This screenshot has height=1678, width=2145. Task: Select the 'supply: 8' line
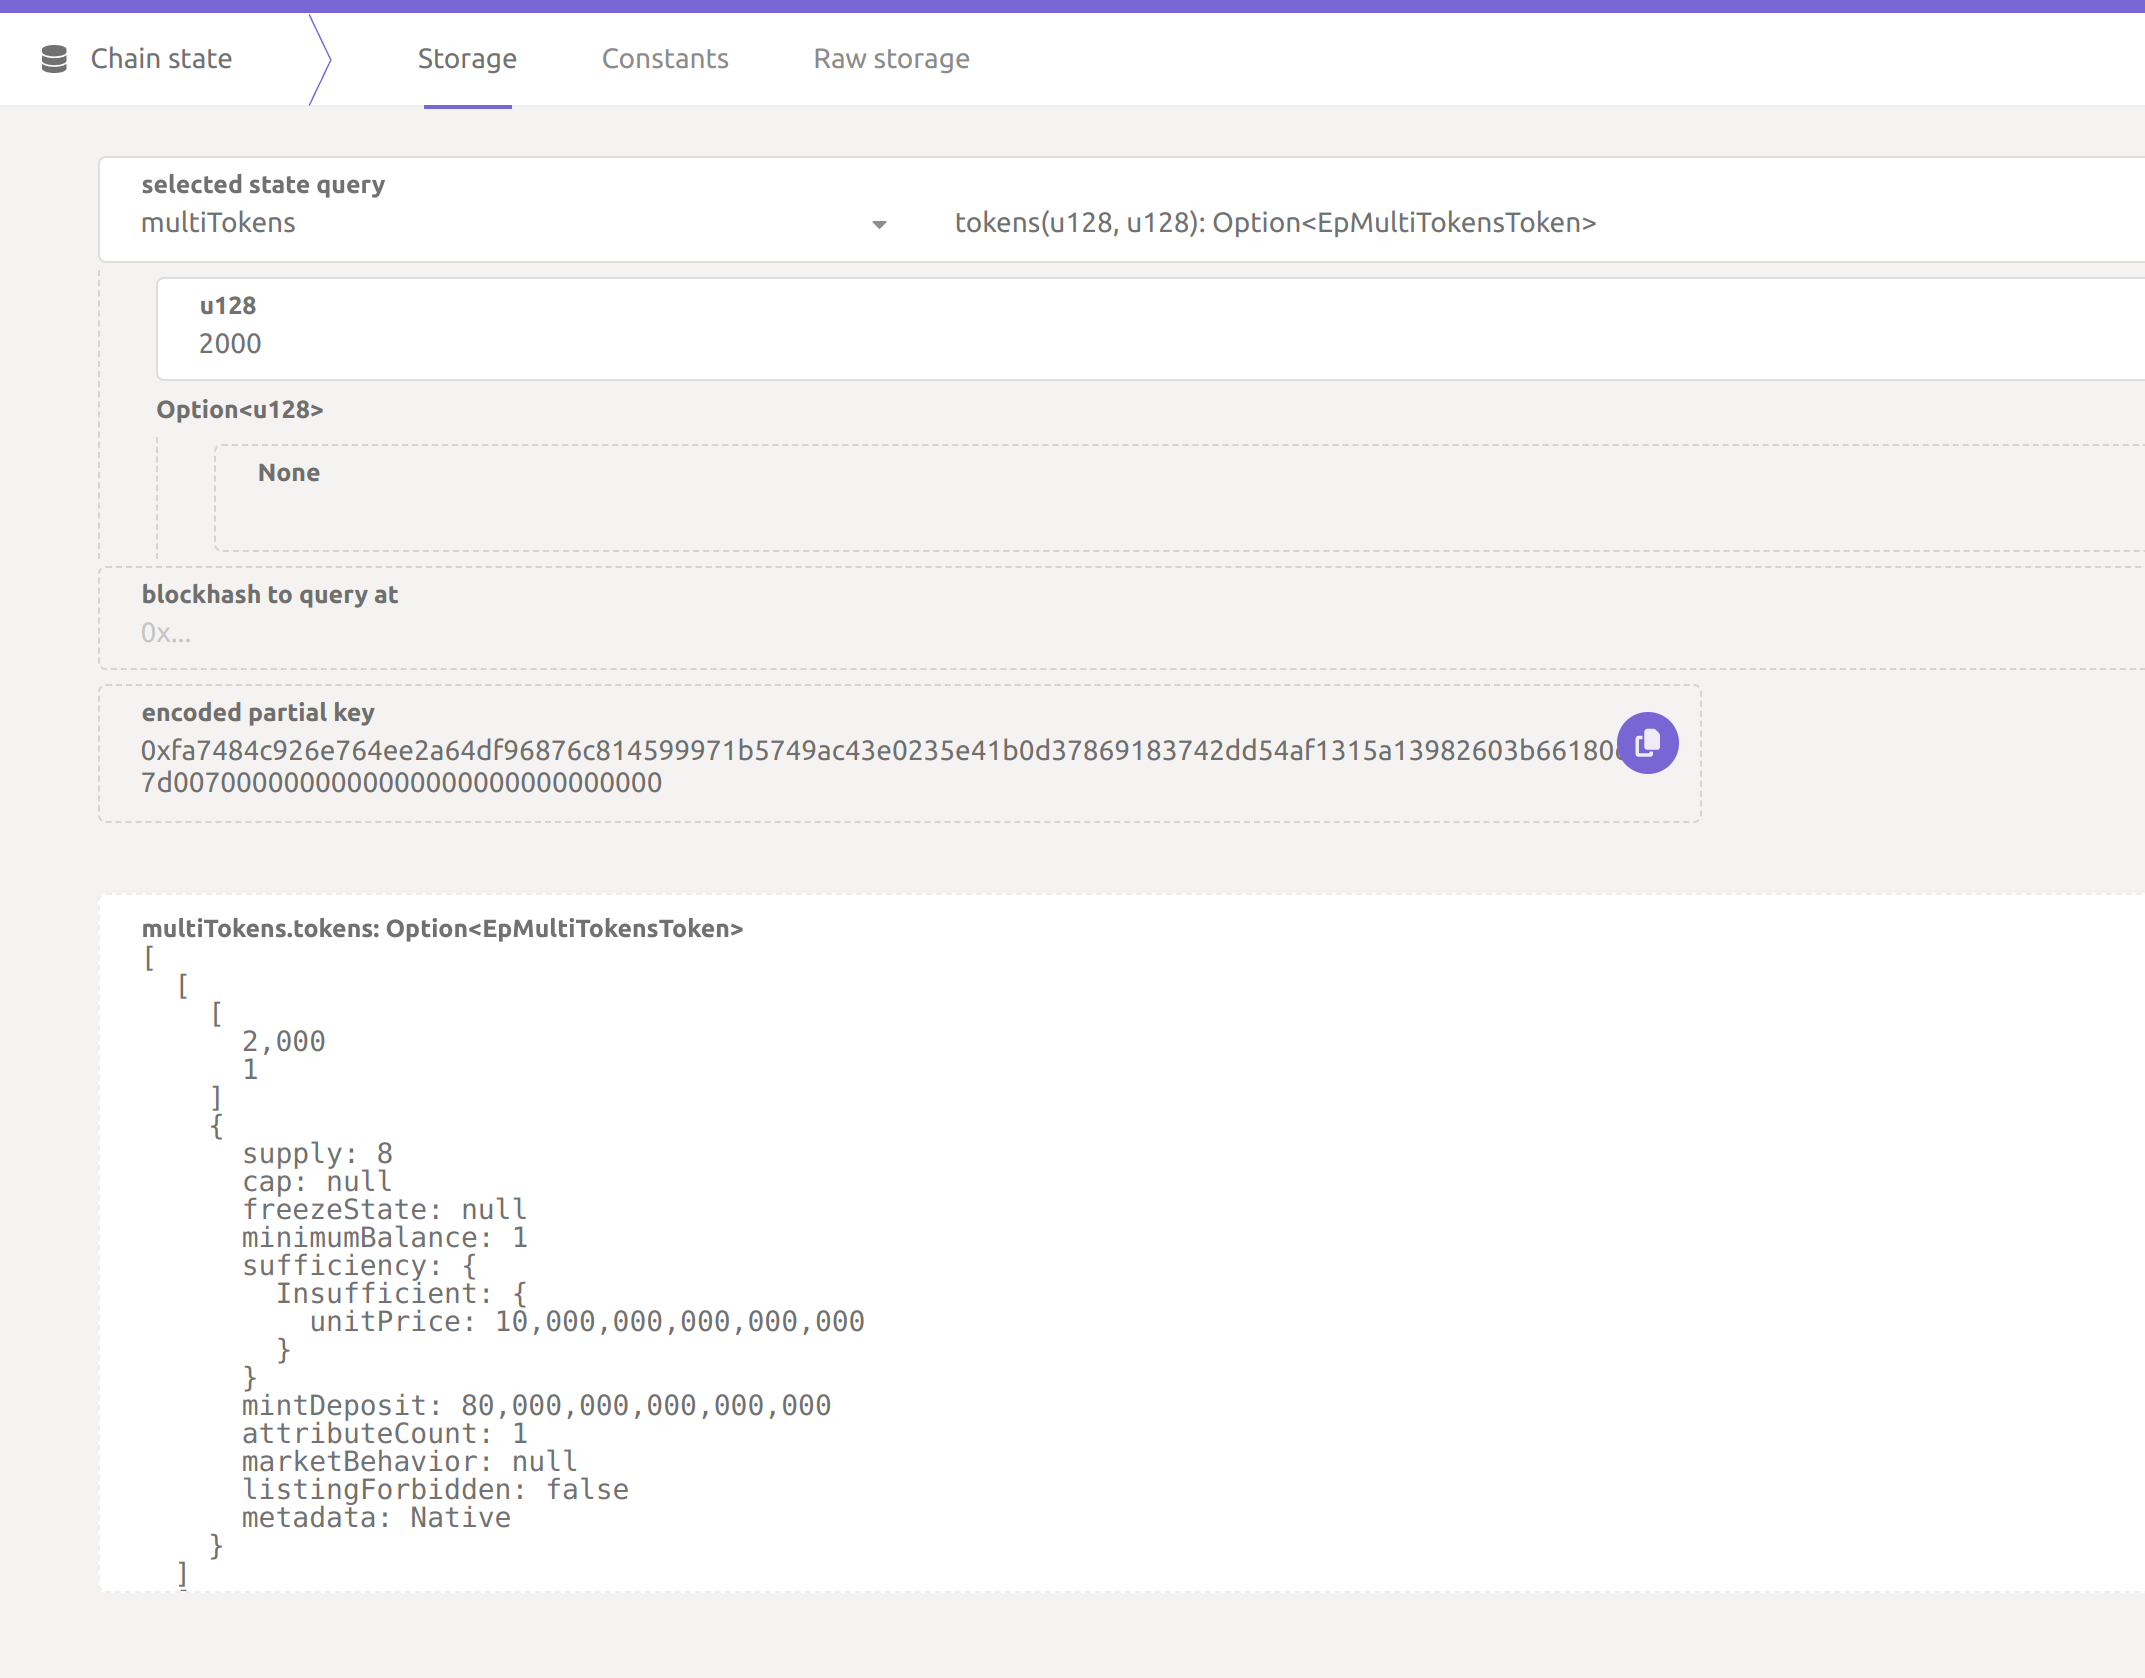(317, 1153)
